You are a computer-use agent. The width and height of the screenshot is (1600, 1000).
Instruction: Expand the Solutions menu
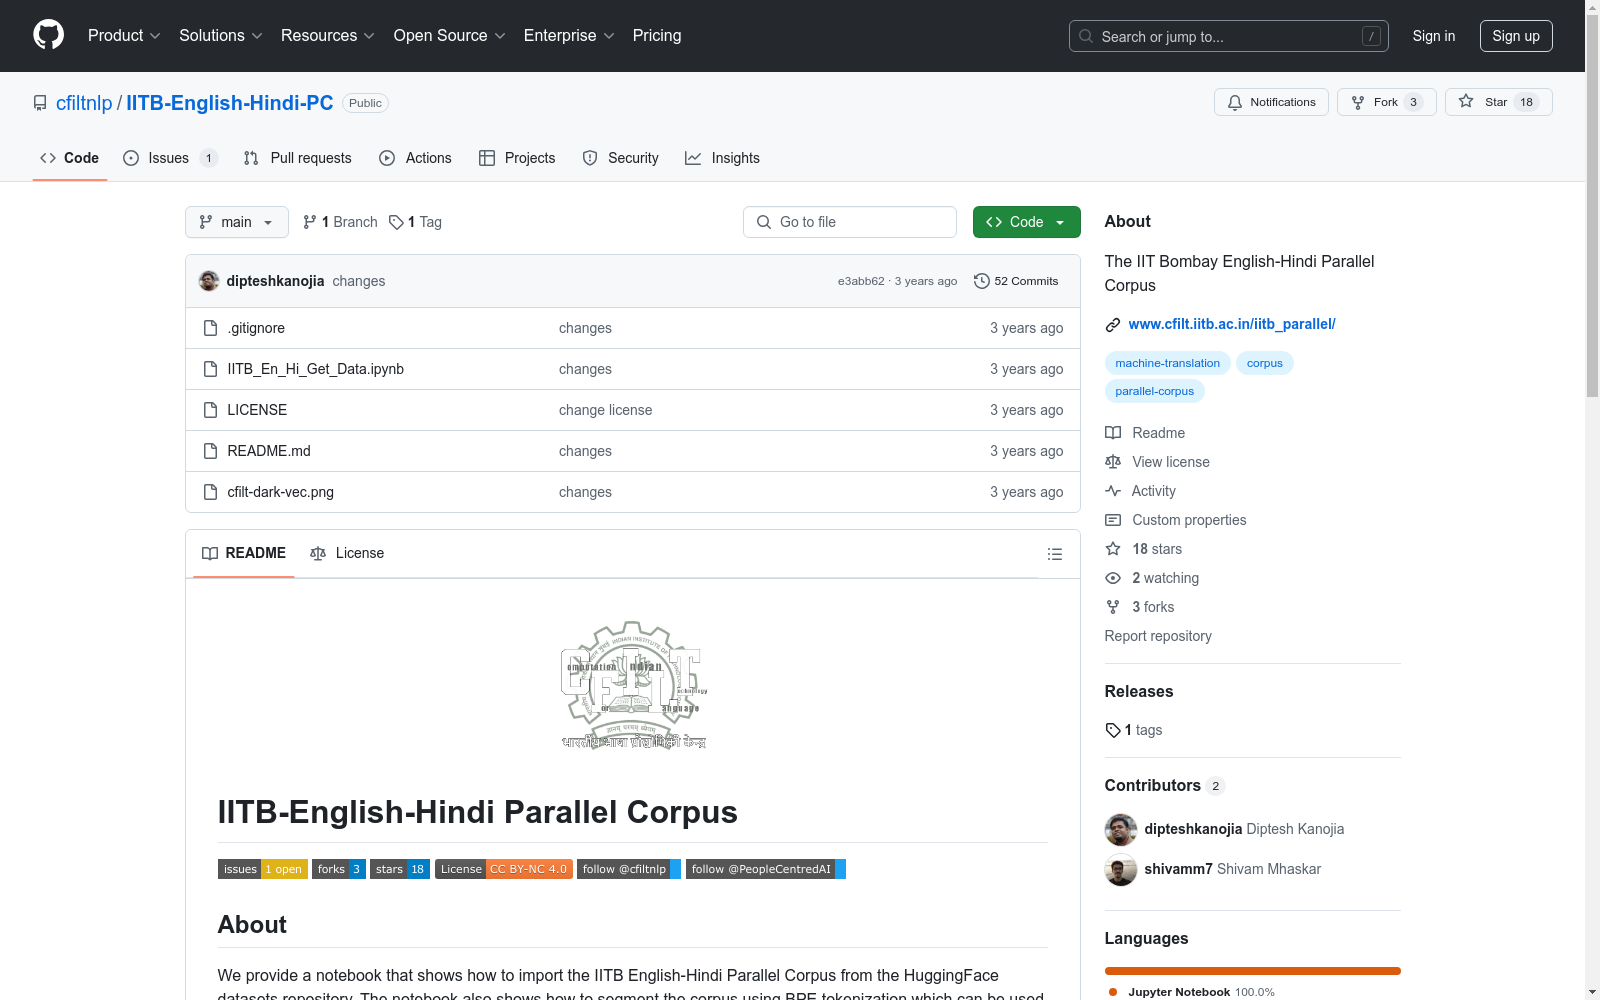[221, 36]
